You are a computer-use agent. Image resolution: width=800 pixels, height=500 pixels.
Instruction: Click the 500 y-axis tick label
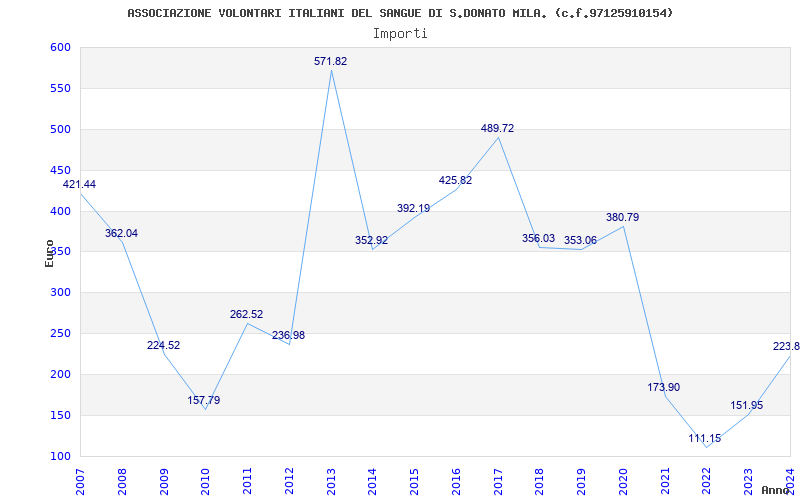pyautogui.click(x=60, y=129)
